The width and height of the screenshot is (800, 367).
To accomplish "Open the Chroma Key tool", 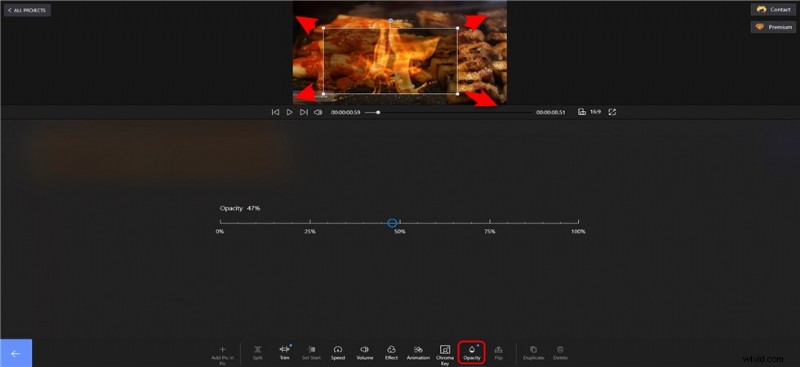I will (x=445, y=355).
